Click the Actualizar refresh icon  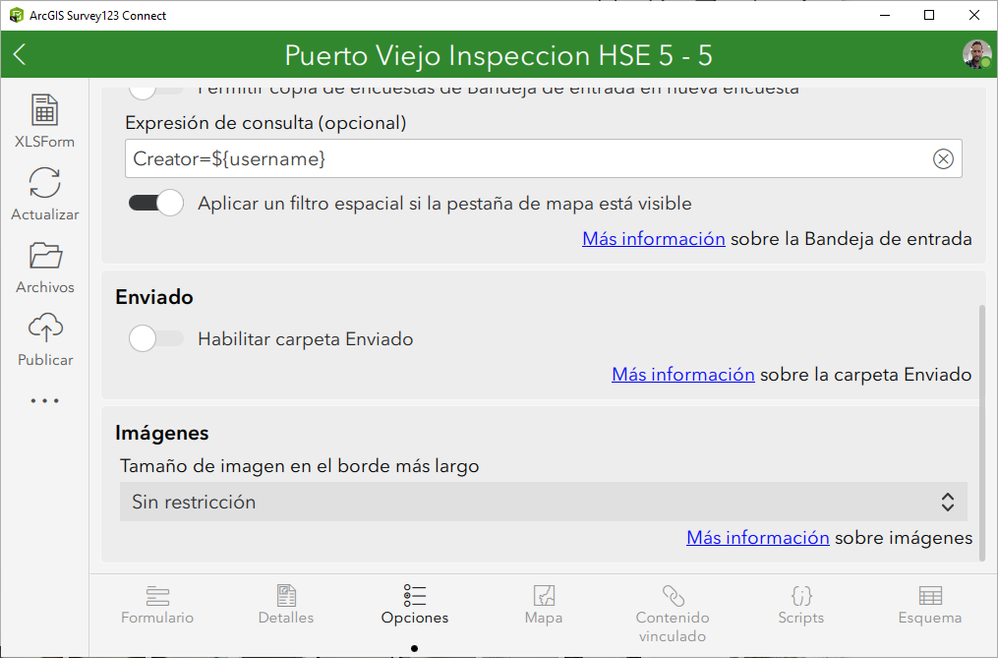click(45, 183)
